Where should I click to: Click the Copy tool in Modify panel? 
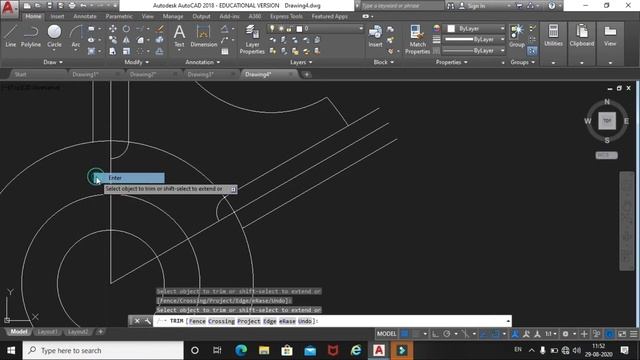pos(113,40)
